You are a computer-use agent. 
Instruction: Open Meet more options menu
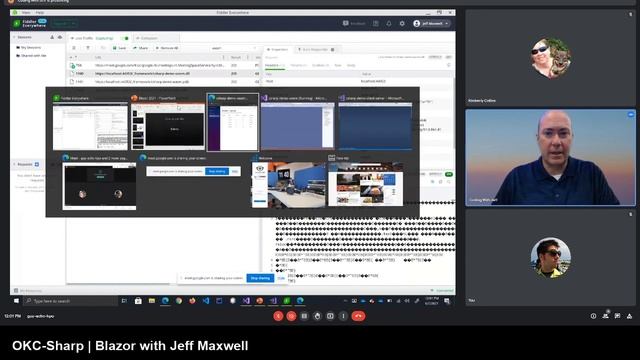tap(344, 316)
